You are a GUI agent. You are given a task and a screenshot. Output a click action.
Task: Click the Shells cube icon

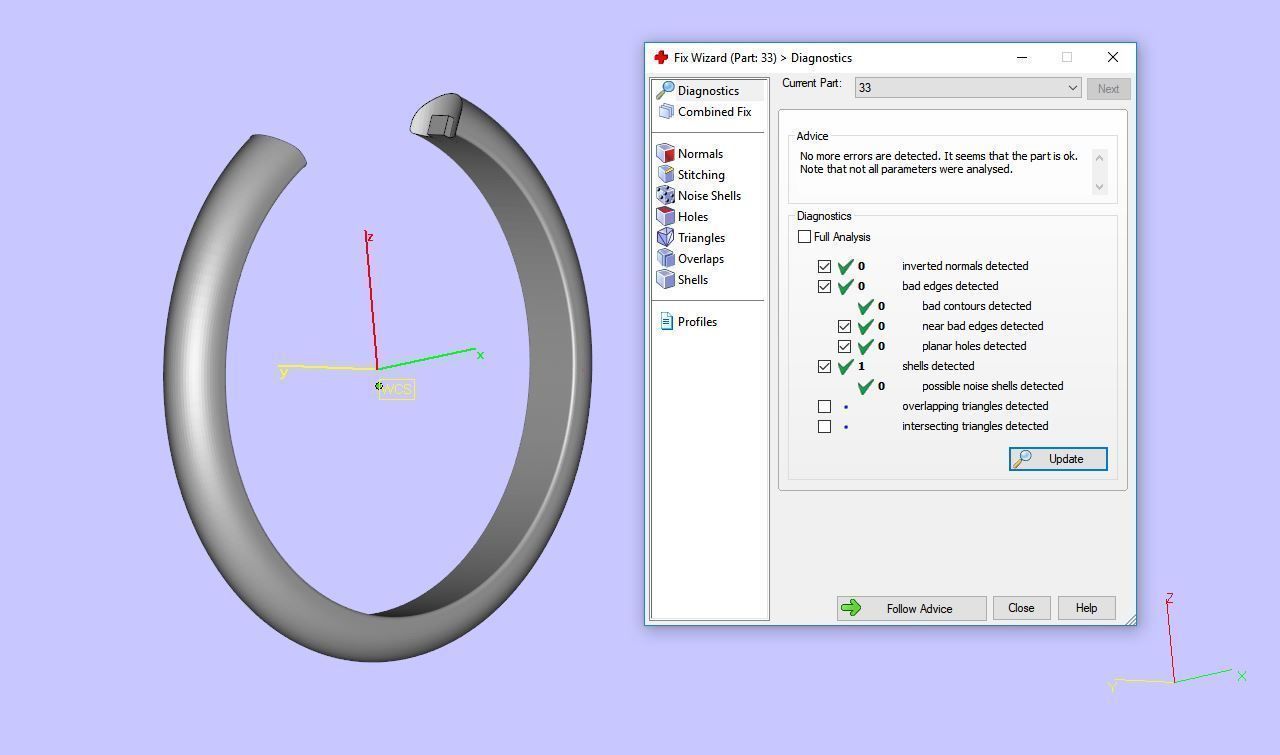(x=665, y=280)
